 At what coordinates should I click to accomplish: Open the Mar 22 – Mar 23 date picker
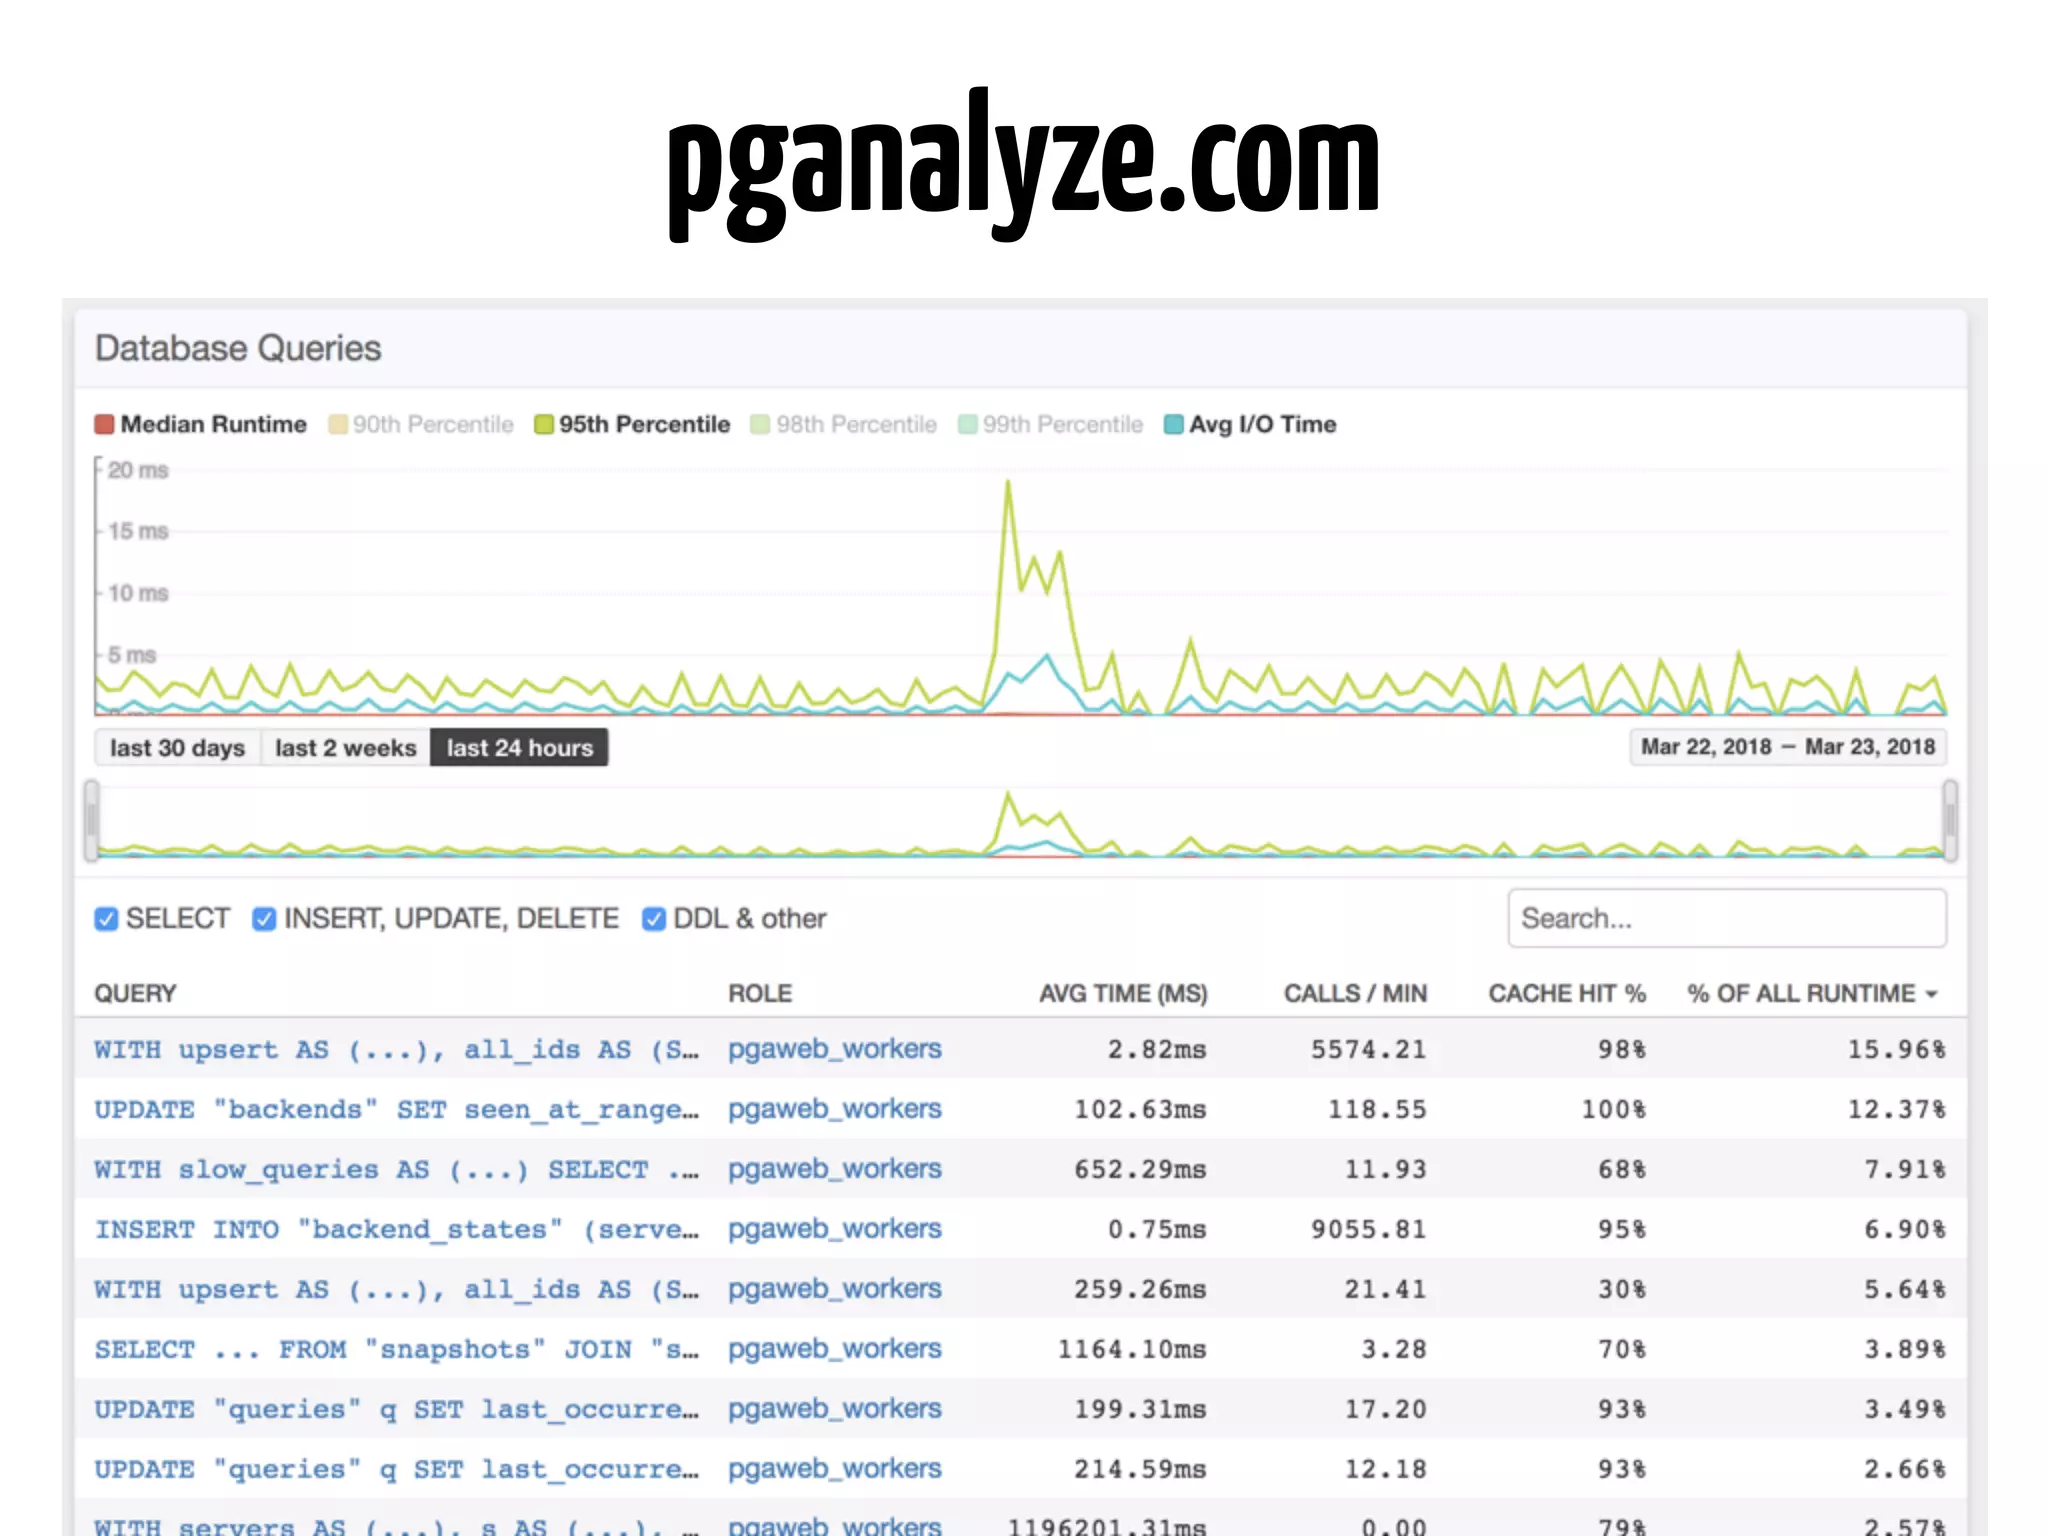pyautogui.click(x=1787, y=747)
